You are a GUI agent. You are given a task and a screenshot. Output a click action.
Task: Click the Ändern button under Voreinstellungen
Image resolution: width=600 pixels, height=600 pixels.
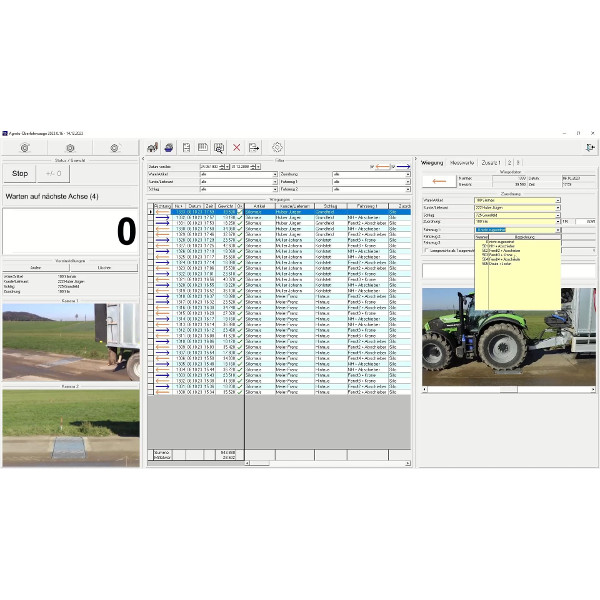pyautogui.click(x=36, y=267)
